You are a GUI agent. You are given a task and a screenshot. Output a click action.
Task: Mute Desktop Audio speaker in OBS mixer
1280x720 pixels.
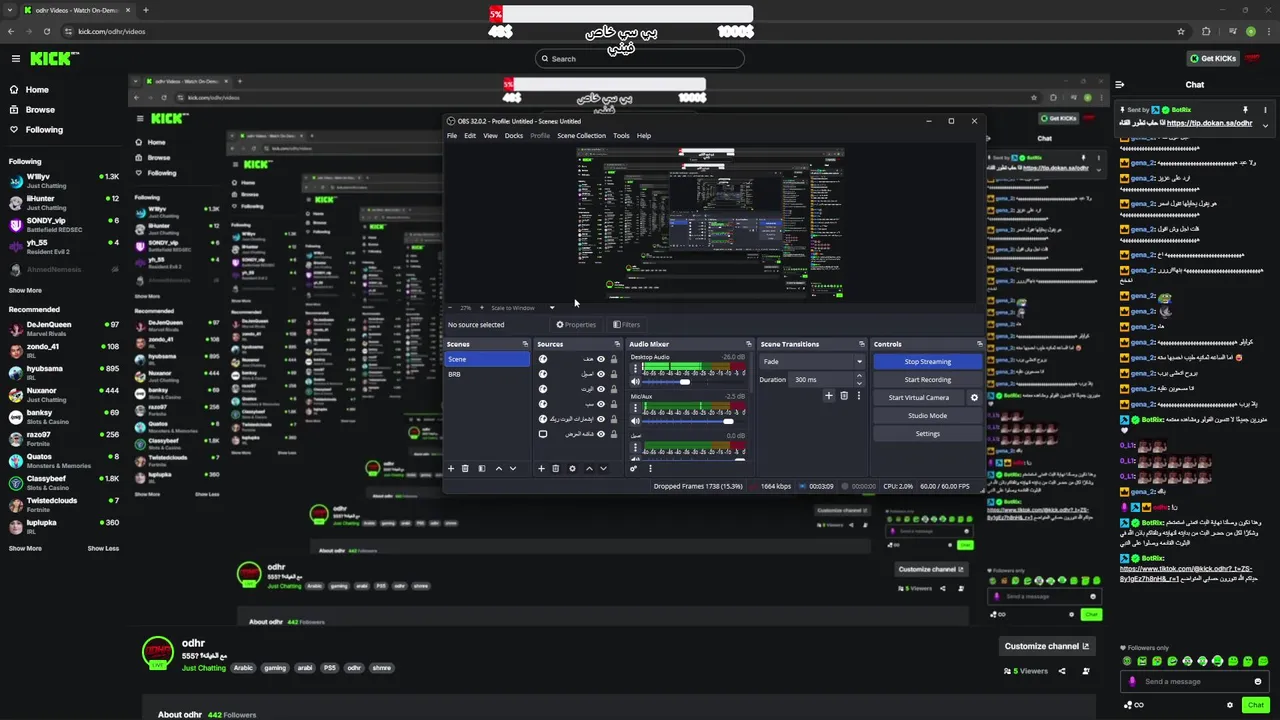635,382
